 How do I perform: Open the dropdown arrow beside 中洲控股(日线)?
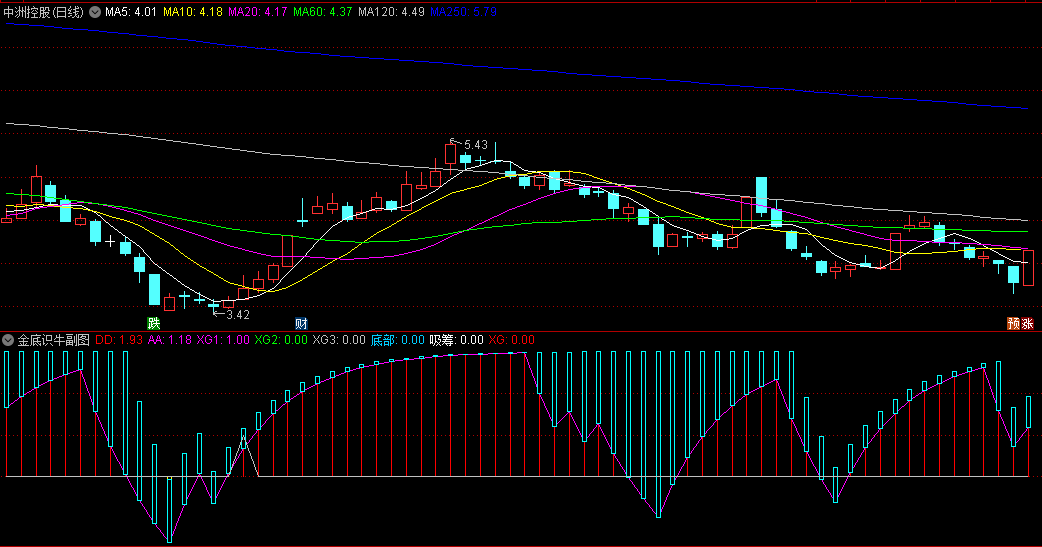pos(95,12)
